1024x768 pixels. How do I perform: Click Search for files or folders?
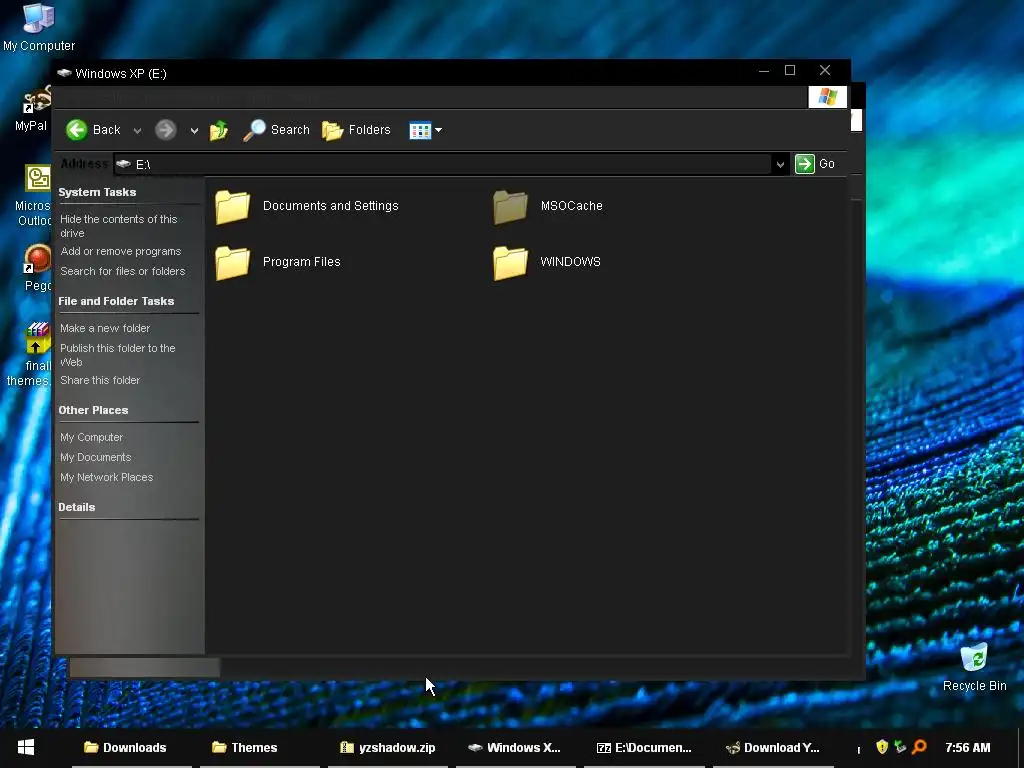(123, 271)
